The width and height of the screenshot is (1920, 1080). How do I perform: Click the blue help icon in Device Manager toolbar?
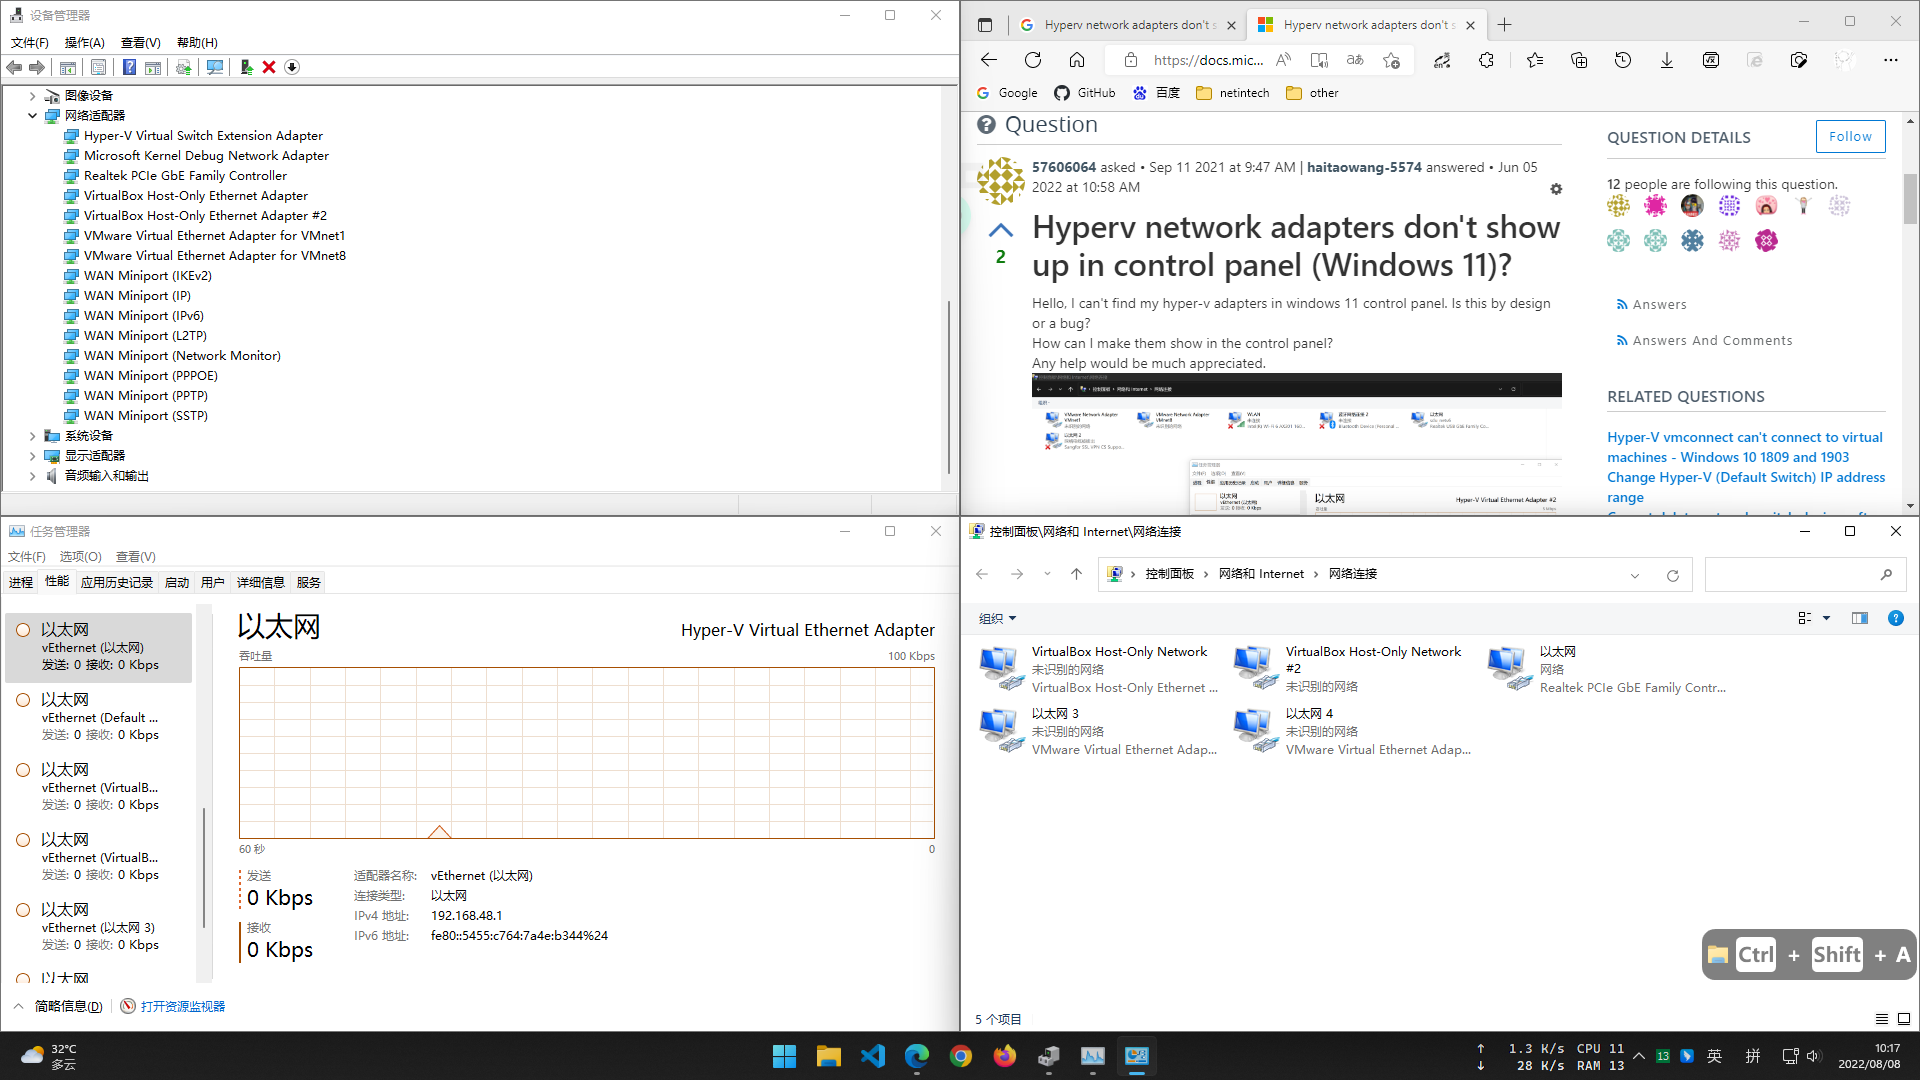coord(129,67)
